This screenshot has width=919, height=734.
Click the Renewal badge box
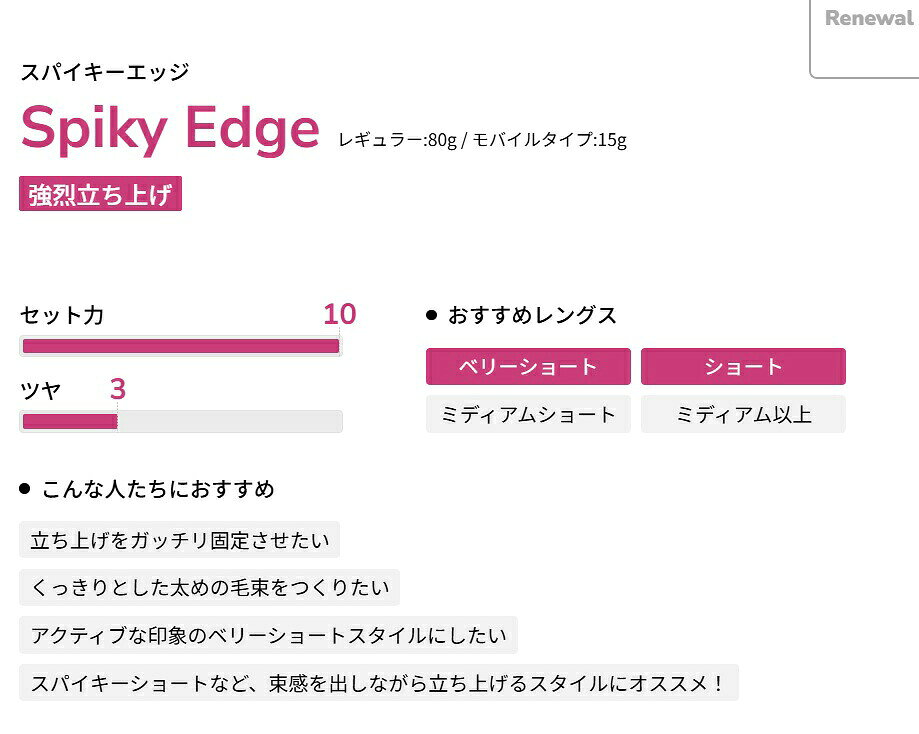864,39
